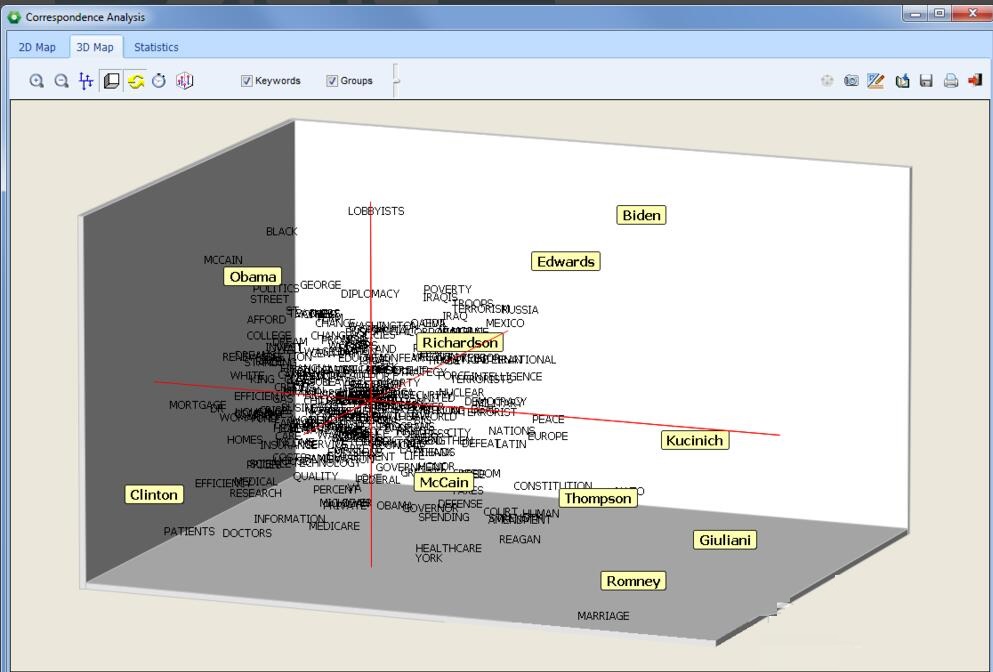Click the Biden group label
This screenshot has height=672, width=993.
641,215
